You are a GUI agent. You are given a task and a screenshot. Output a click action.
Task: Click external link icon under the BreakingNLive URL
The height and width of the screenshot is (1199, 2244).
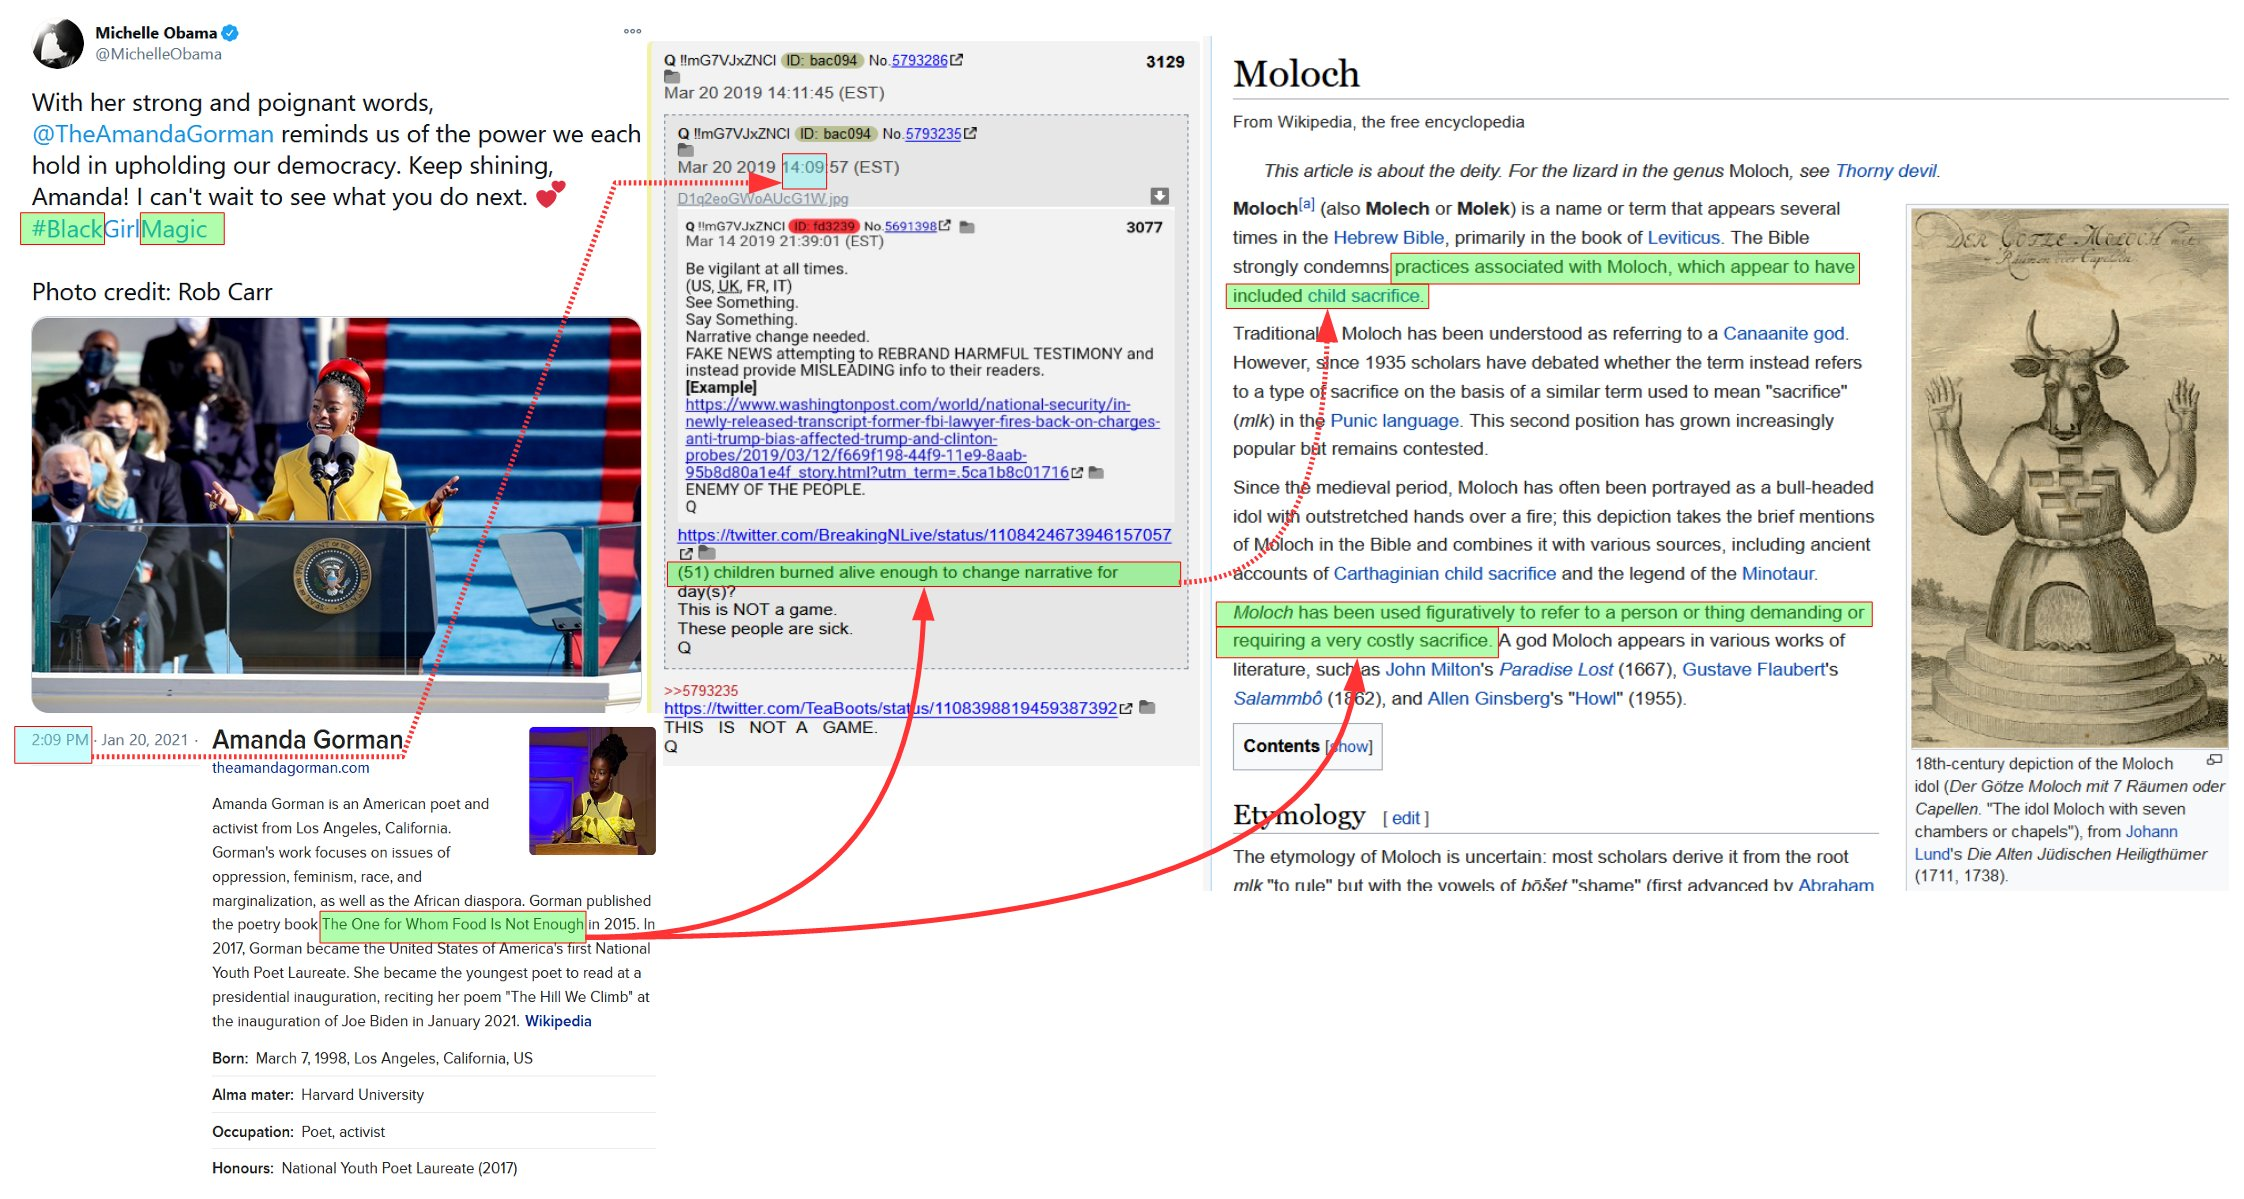[x=686, y=553]
